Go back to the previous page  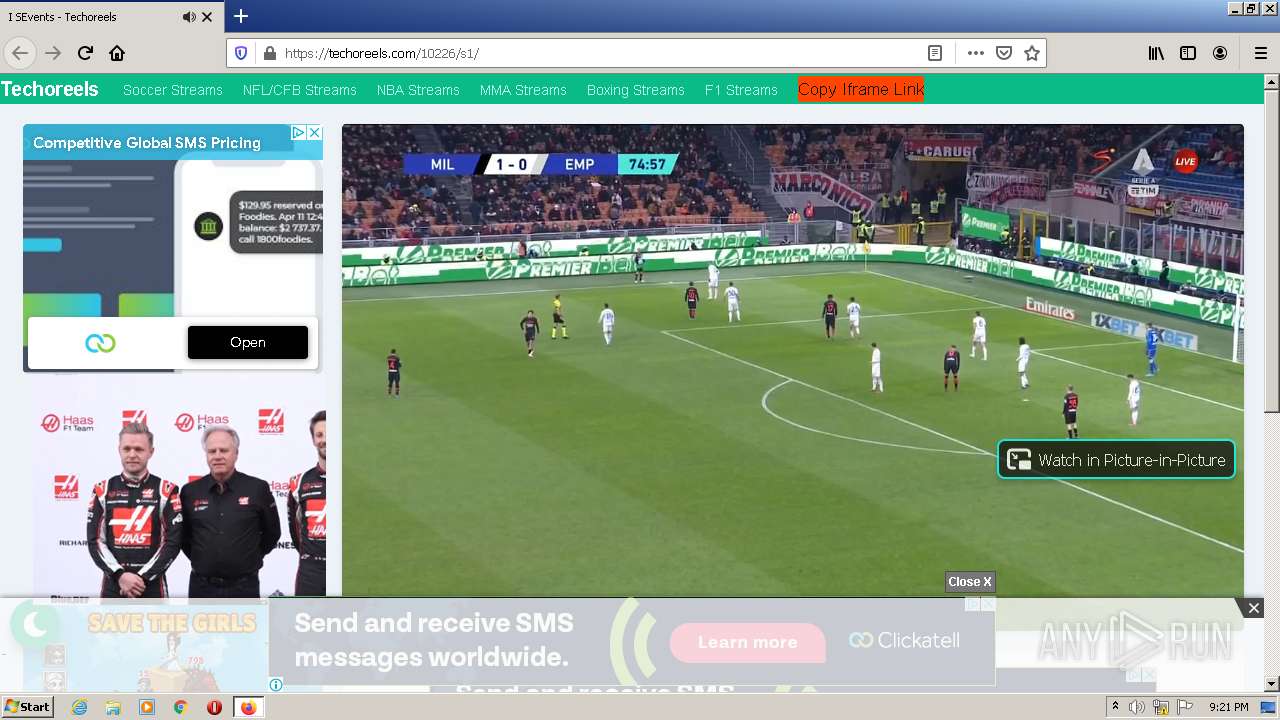20,53
